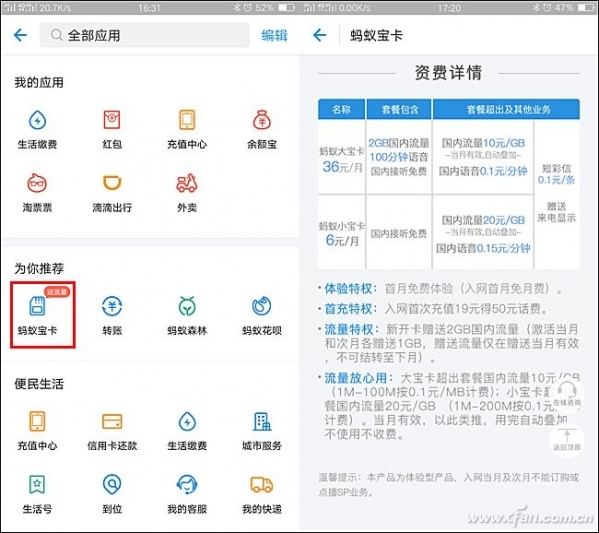The height and width of the screenshot is (533, 599).
Task: Open 蚂蚁花呗 app
Action: [262, 315]
